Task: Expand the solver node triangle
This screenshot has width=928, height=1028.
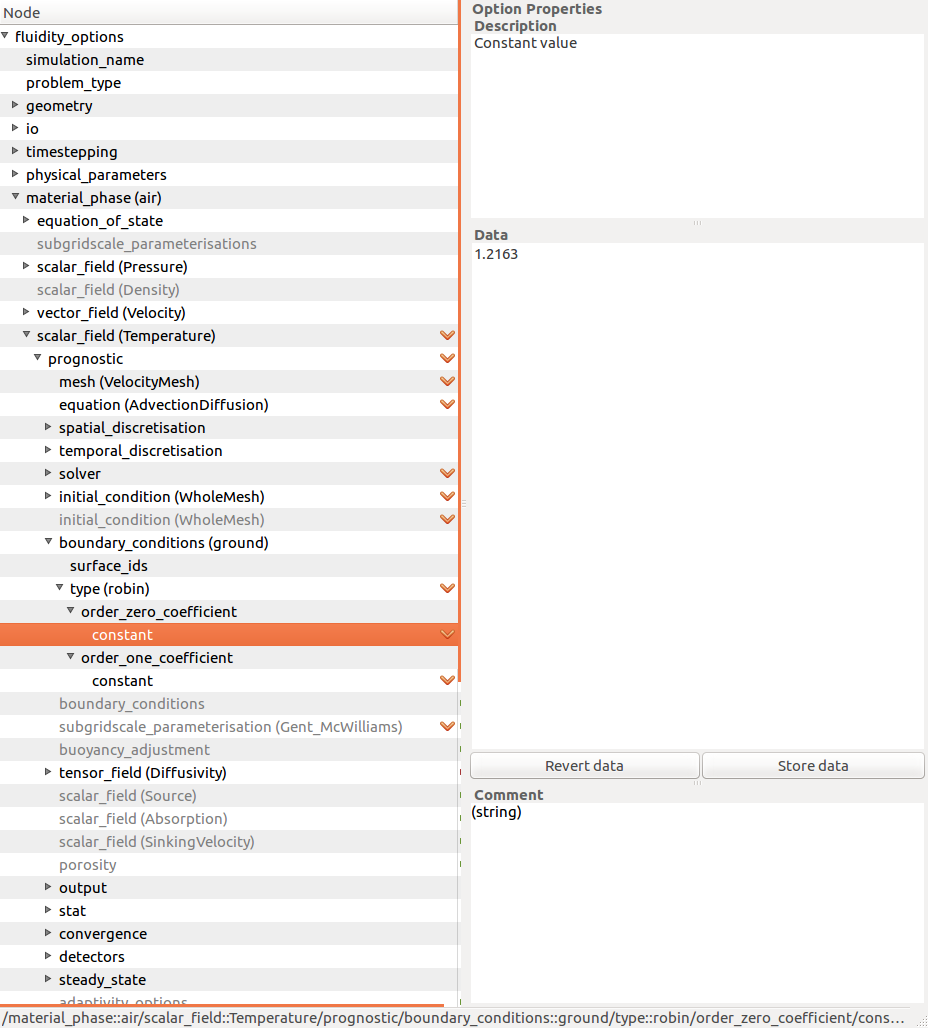Action: click(48, 473)
